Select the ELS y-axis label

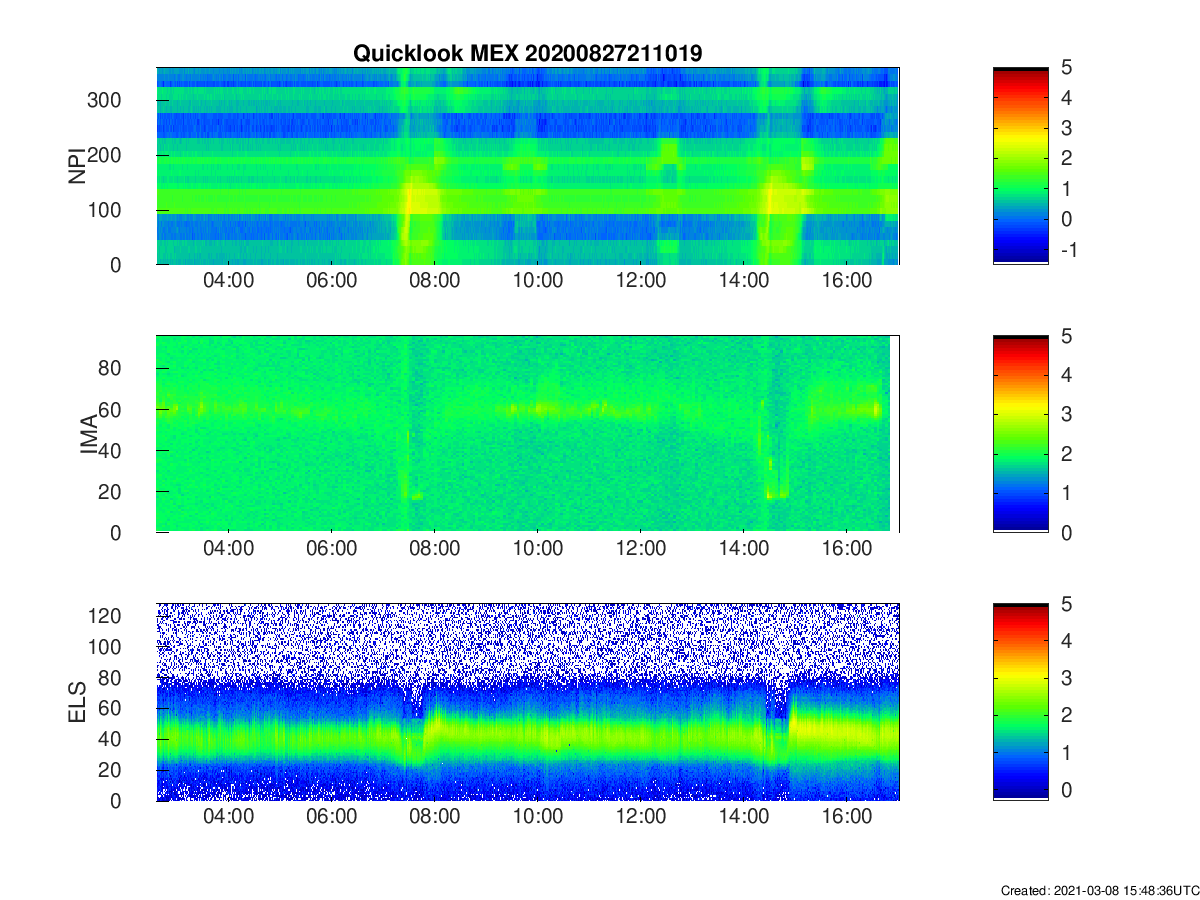pyautogui.click(x=76, y=702)
